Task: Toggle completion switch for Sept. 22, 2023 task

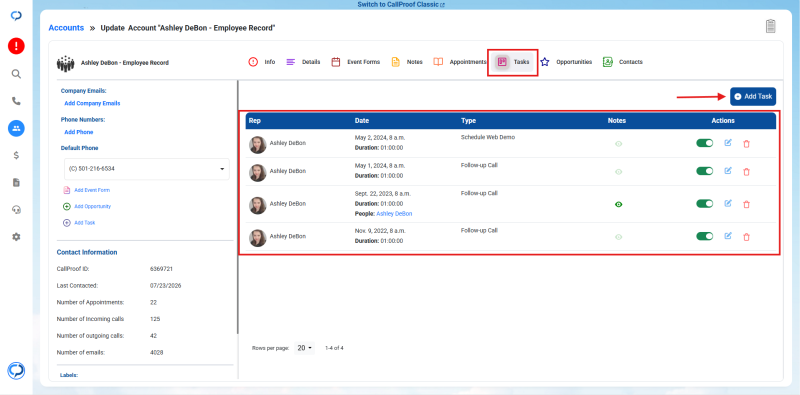Action: [705, 204]
